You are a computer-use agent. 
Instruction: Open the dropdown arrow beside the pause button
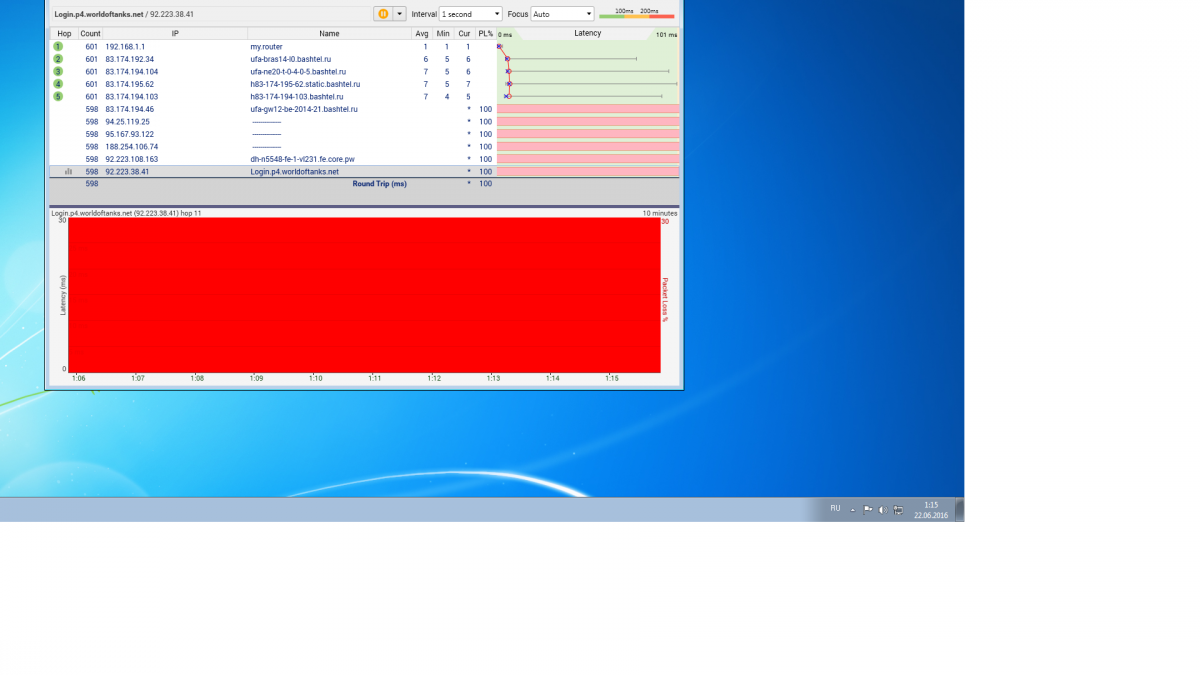pyautogui.click(x=400, y=14)
